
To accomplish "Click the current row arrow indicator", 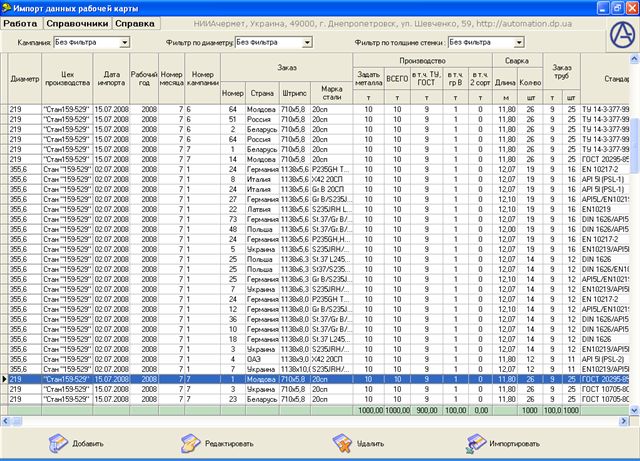I will click(x=4, y=379).
